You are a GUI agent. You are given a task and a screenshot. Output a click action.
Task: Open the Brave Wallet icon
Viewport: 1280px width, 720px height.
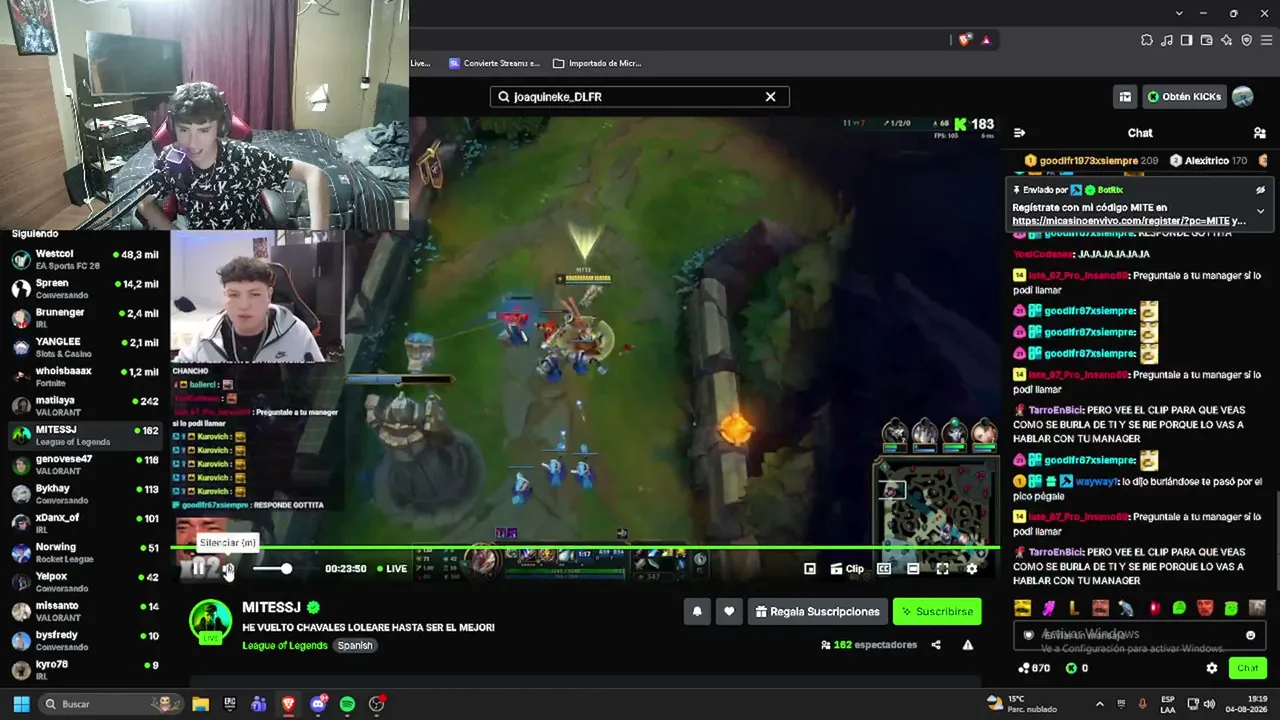point(1207,40)
